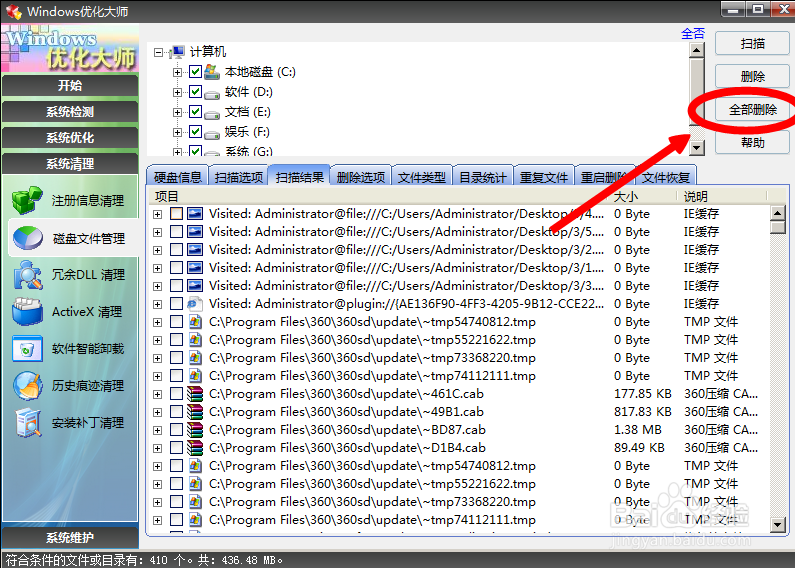Uncheck the 本地磁盘 (C:) checkbox
Viewport: 795px width, 568px height.
(x=195, y=72)
